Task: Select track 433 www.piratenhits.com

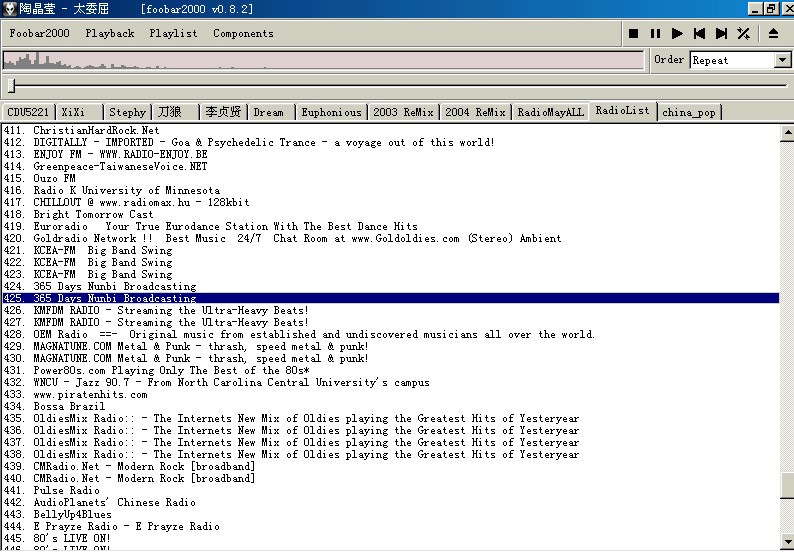Action: [x=390, y=395]
